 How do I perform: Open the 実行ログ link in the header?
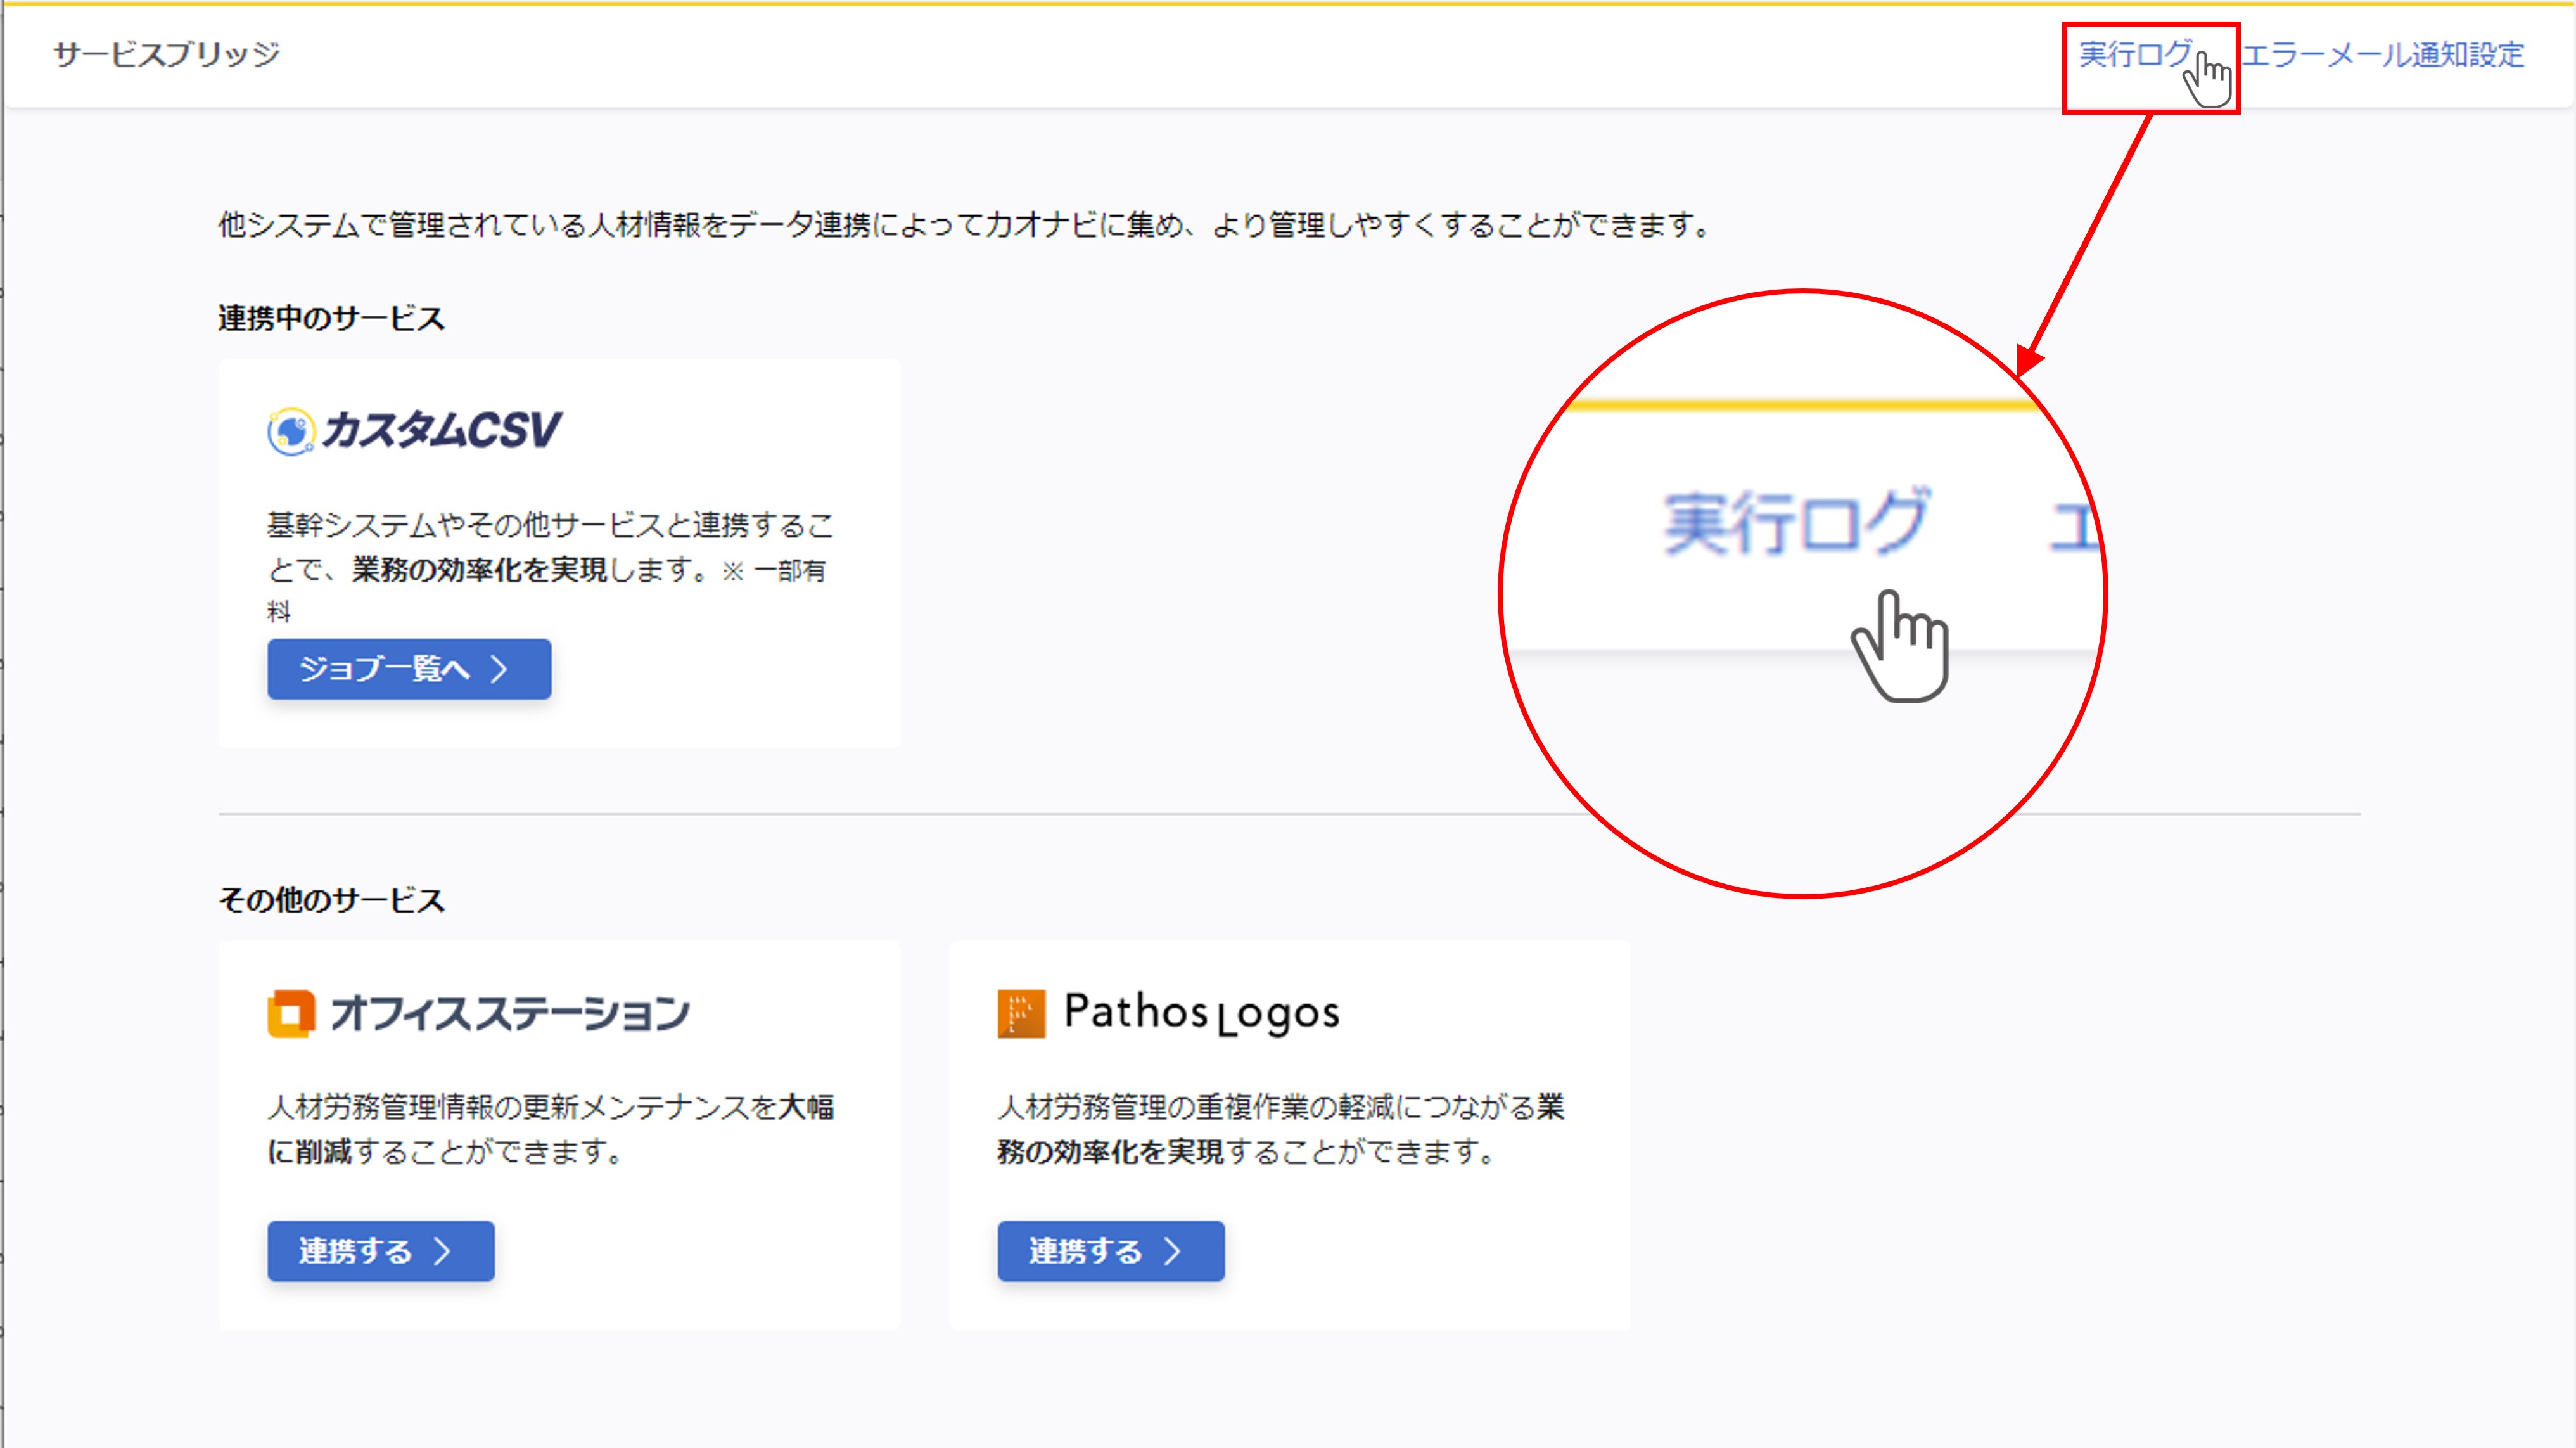click(x=2135, y=54)
